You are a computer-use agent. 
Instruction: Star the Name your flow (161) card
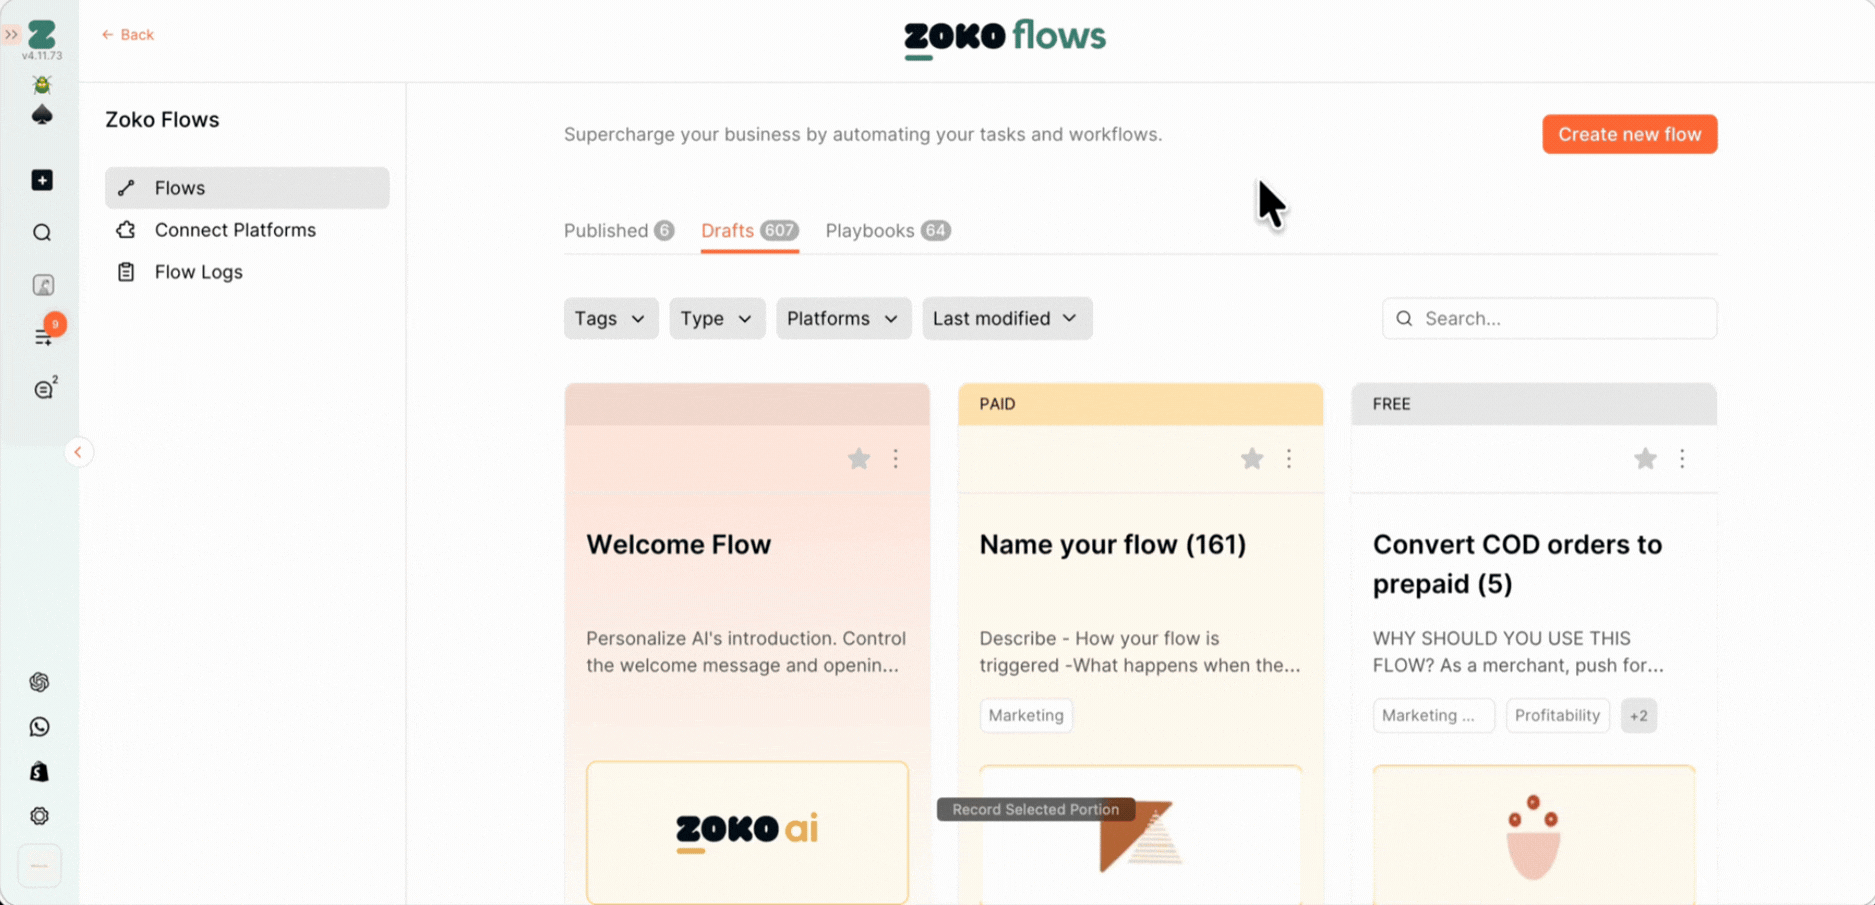coord(1252,459)
